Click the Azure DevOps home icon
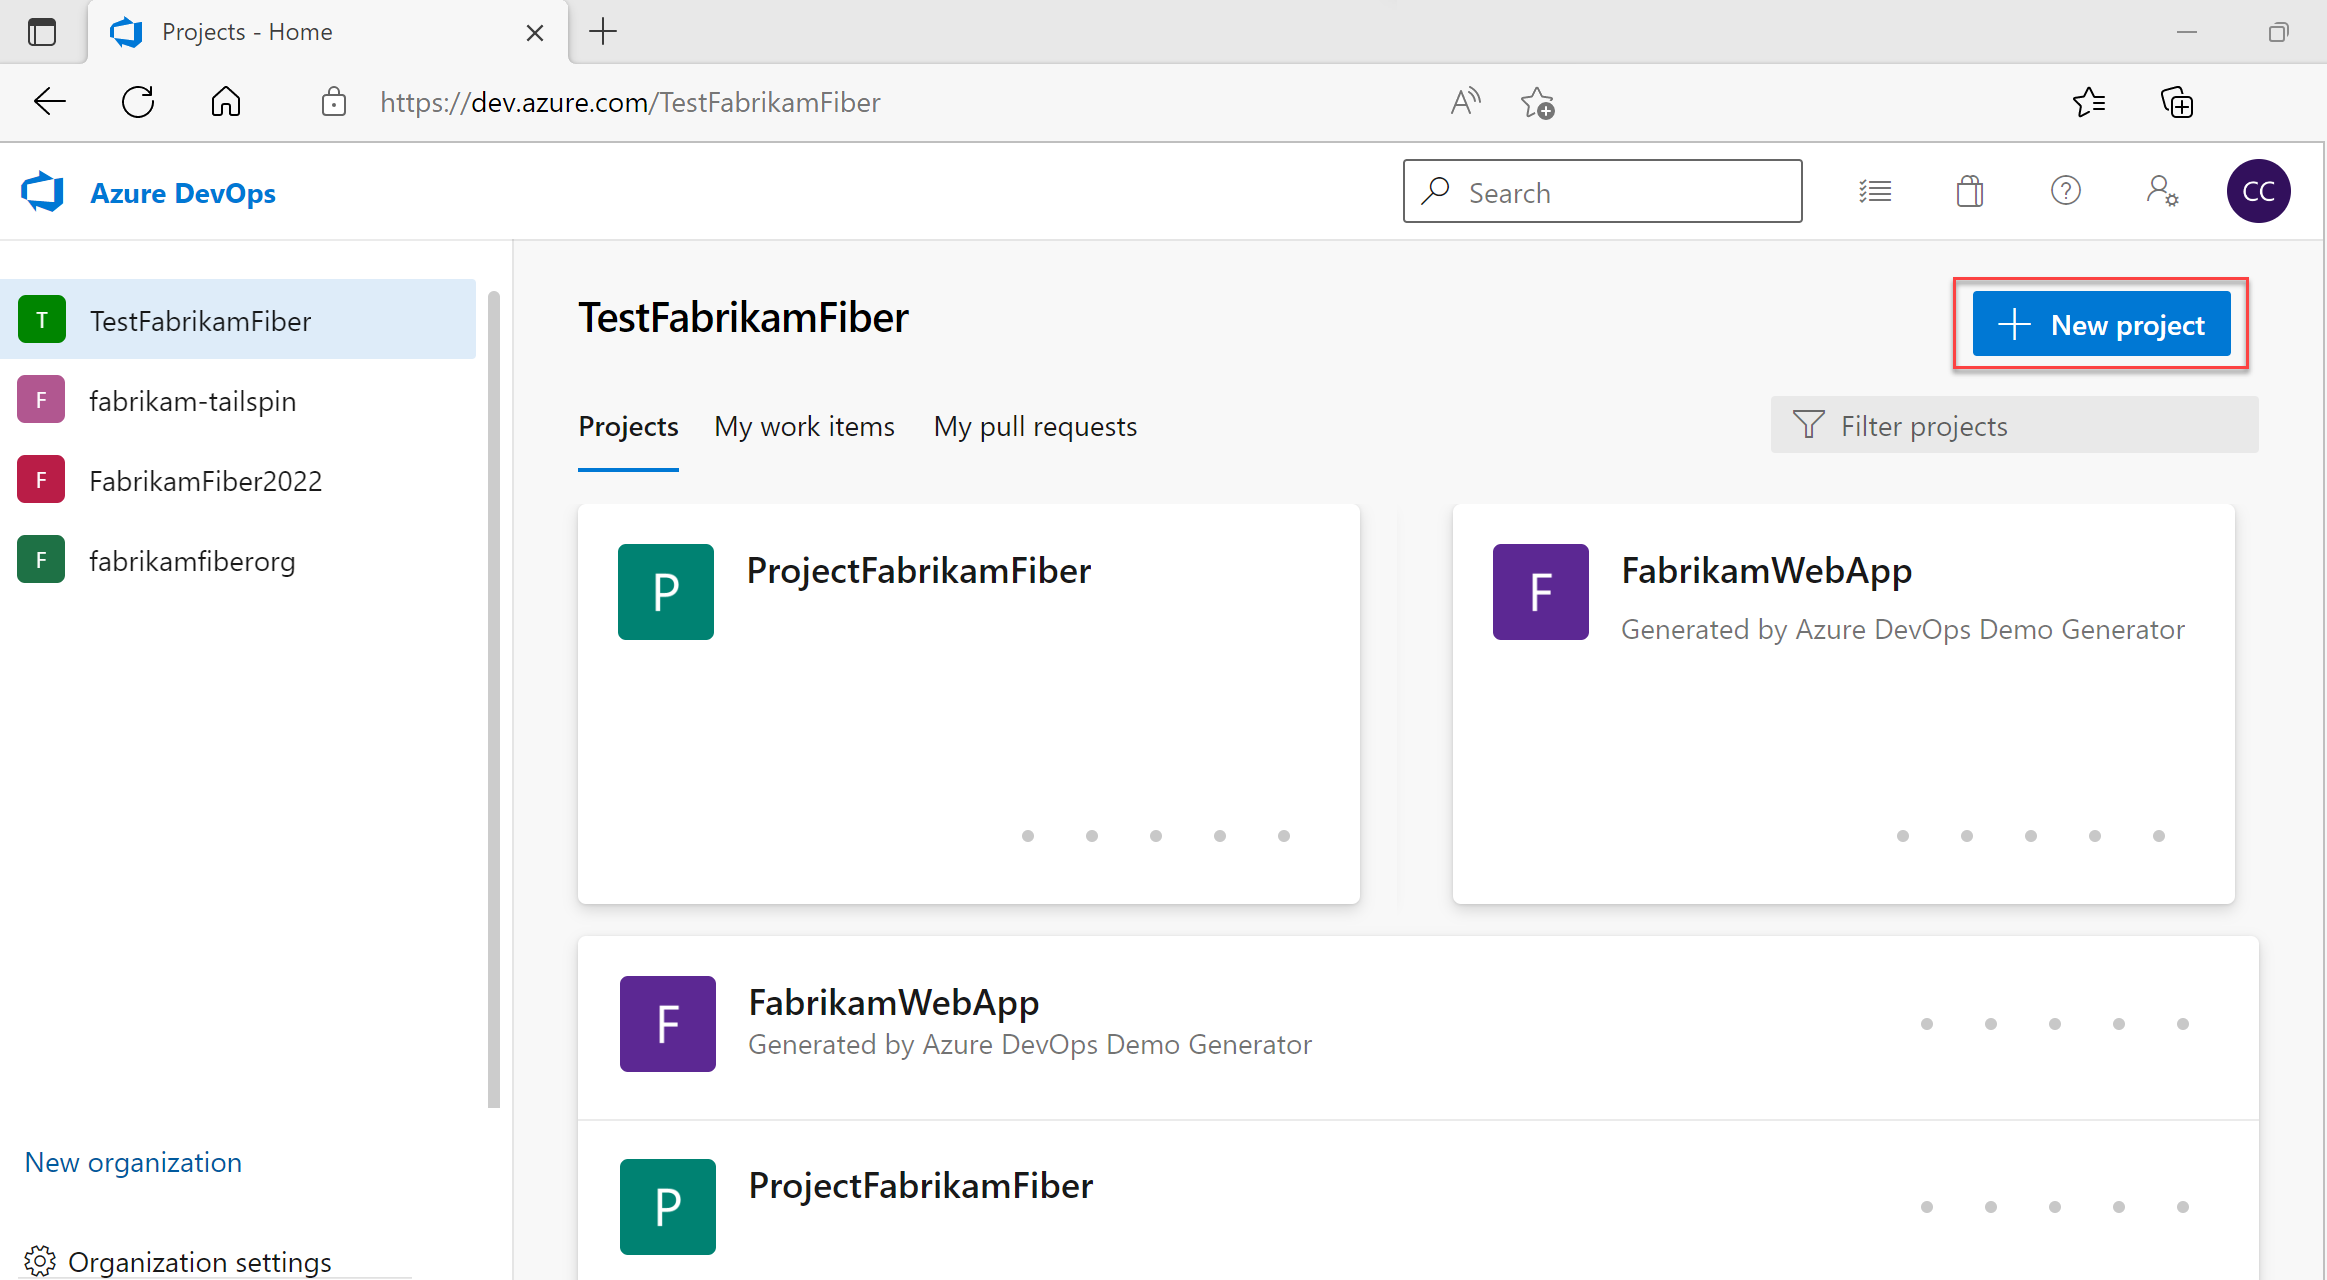Image resolution: width=2327 pixels, height=1280 pixels. [41, 192]
